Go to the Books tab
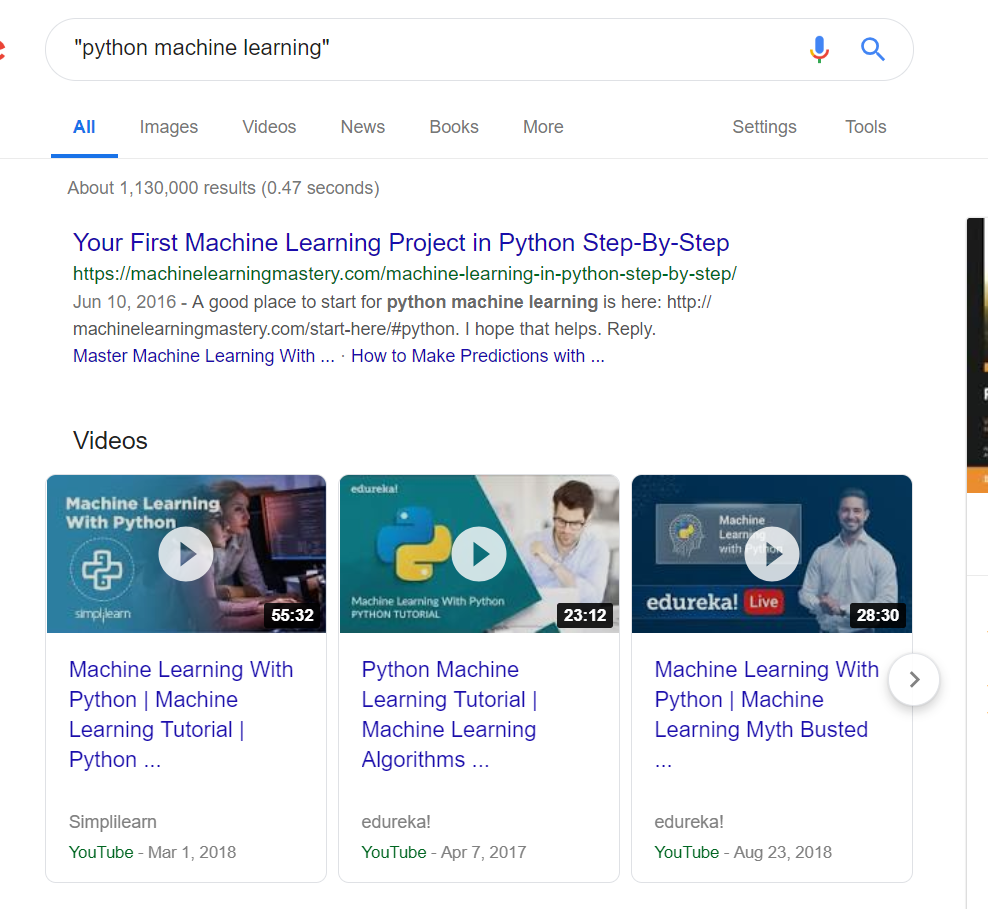 pos(454,127)
